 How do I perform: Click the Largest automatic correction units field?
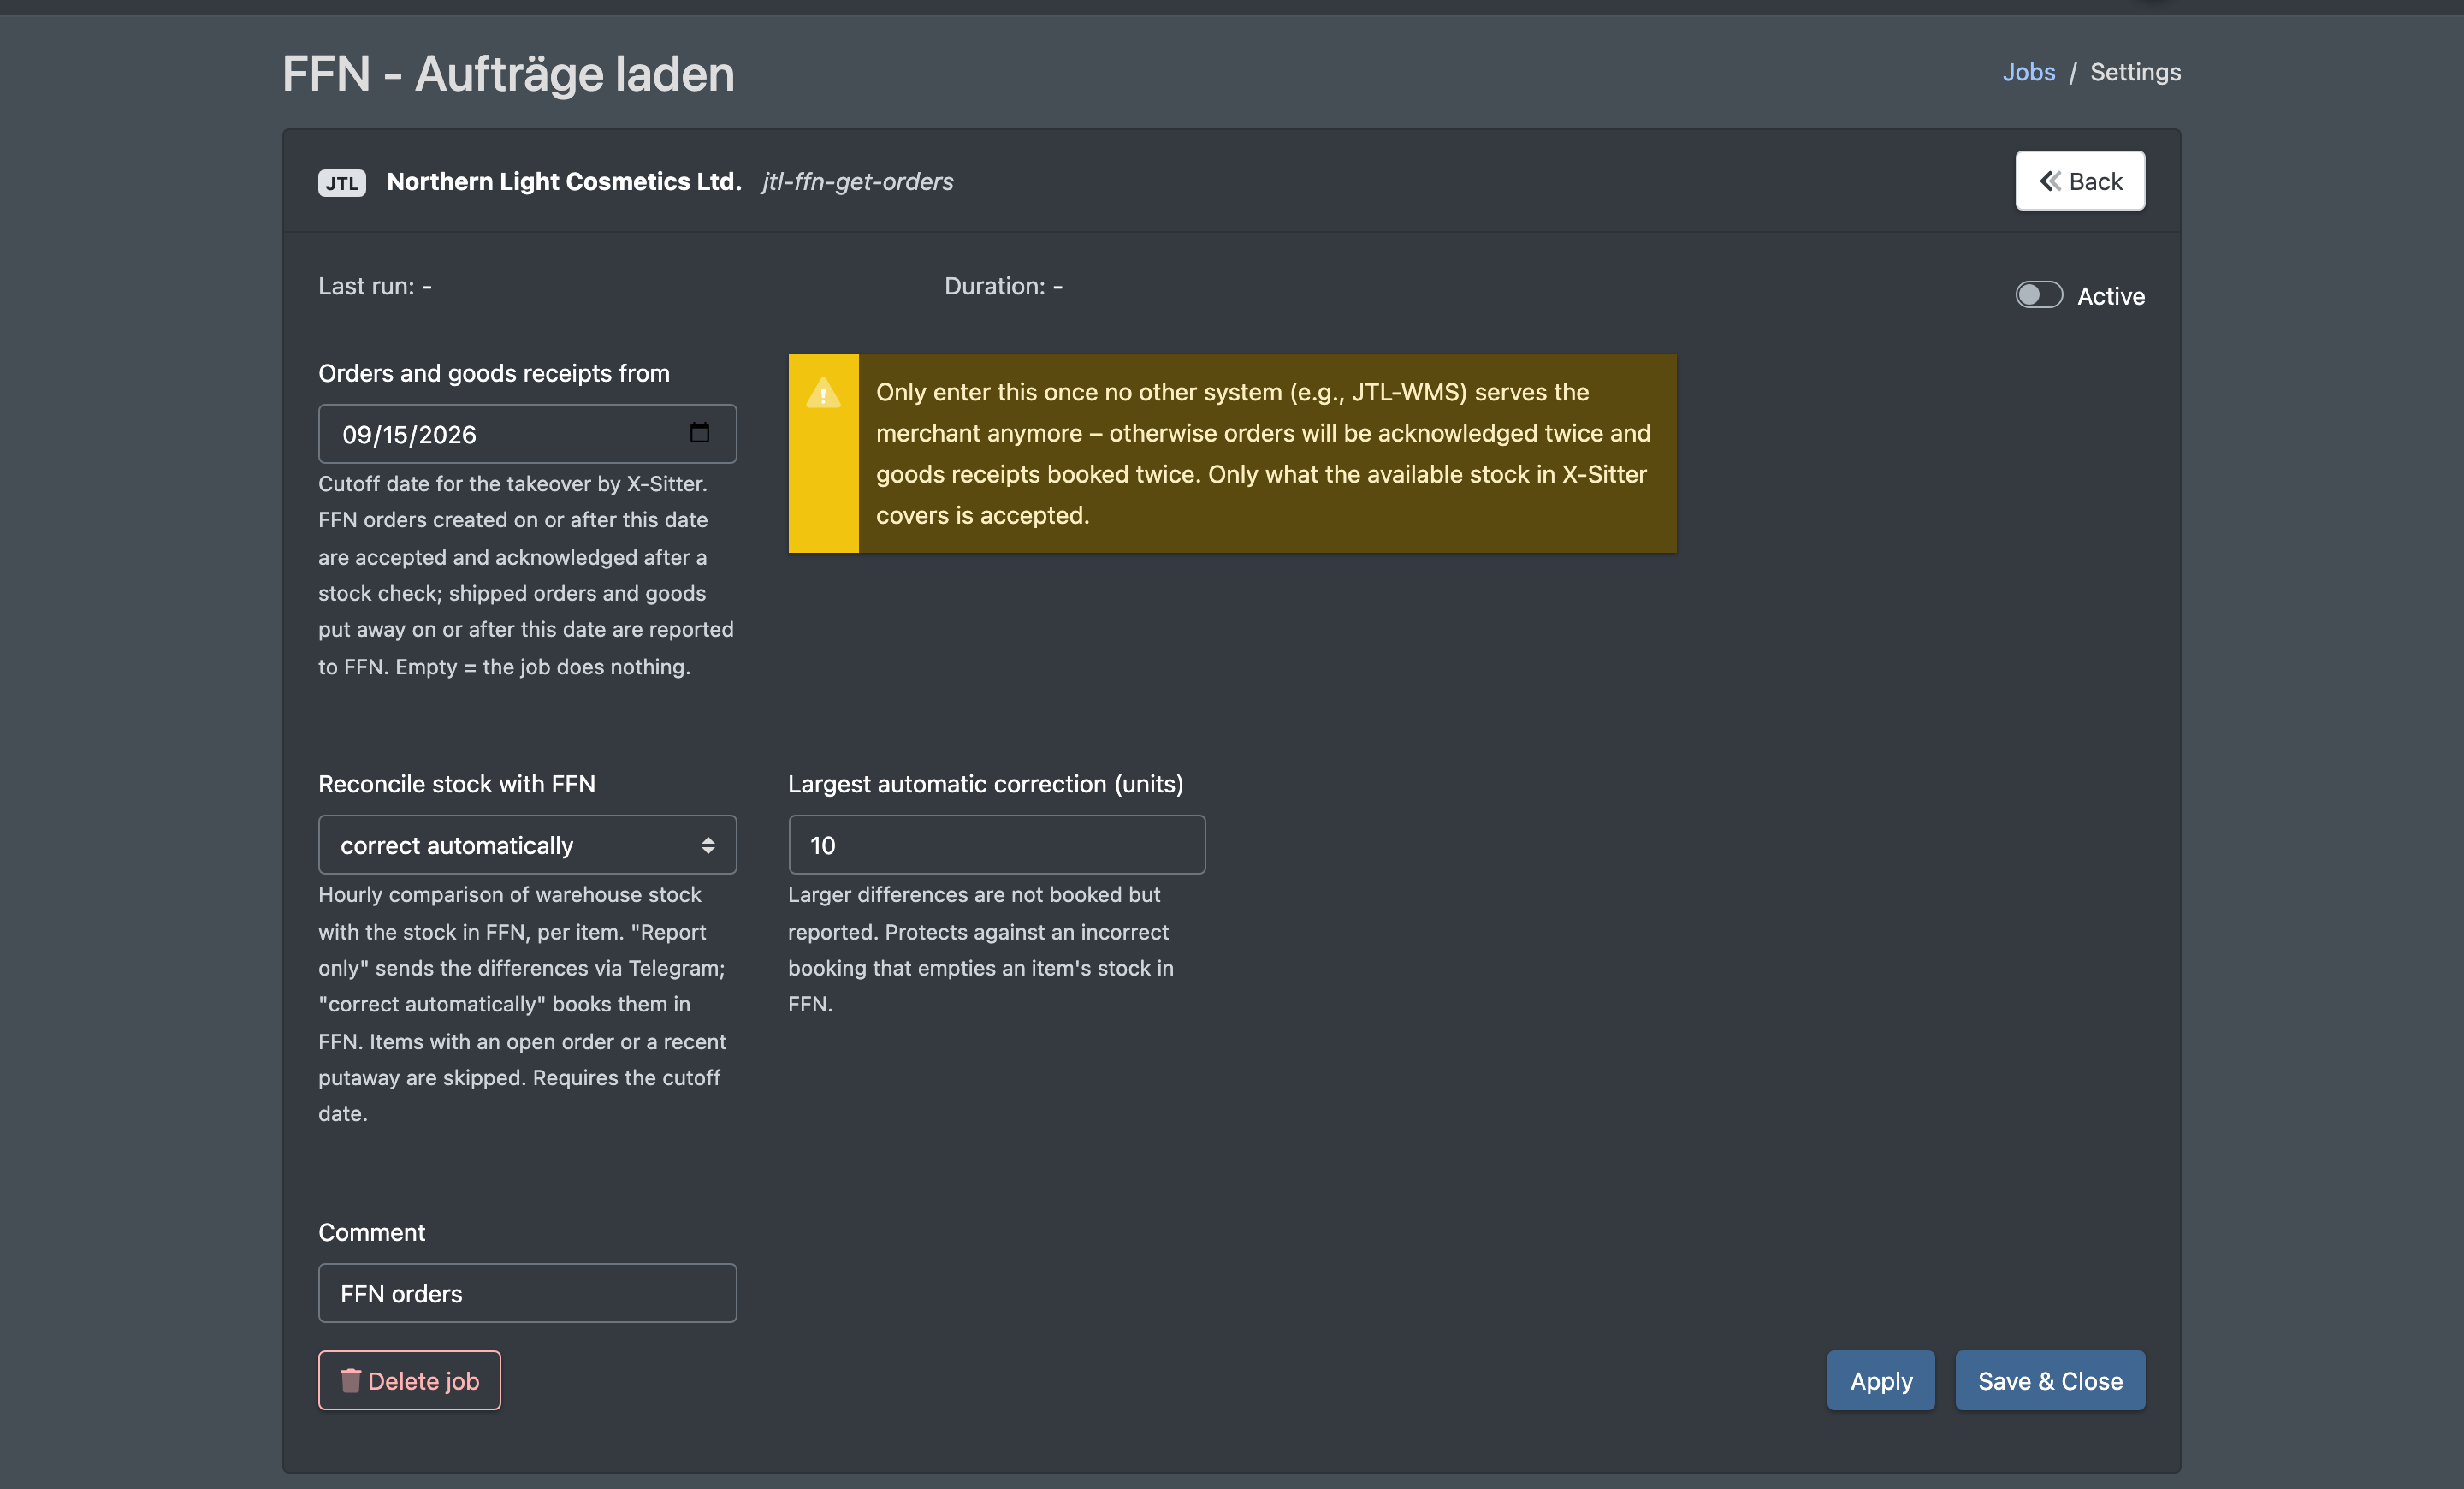[x=996, y=845]
